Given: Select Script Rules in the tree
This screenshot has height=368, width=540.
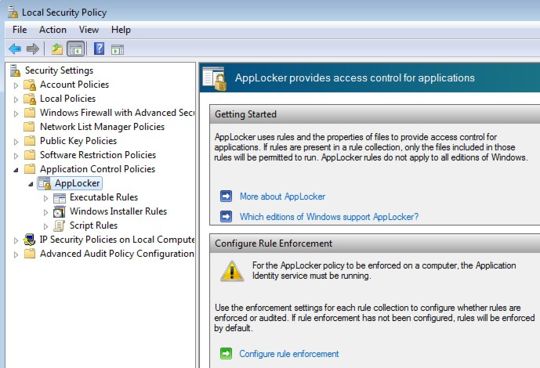Looking at the screenshot, I should (x=93, y=225).
